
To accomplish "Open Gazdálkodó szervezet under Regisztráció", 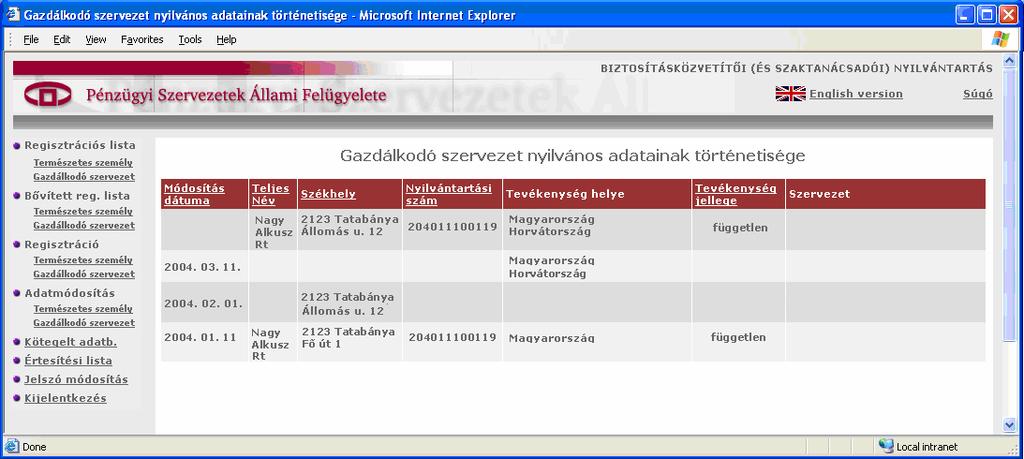I will click(x=84, y=274).
